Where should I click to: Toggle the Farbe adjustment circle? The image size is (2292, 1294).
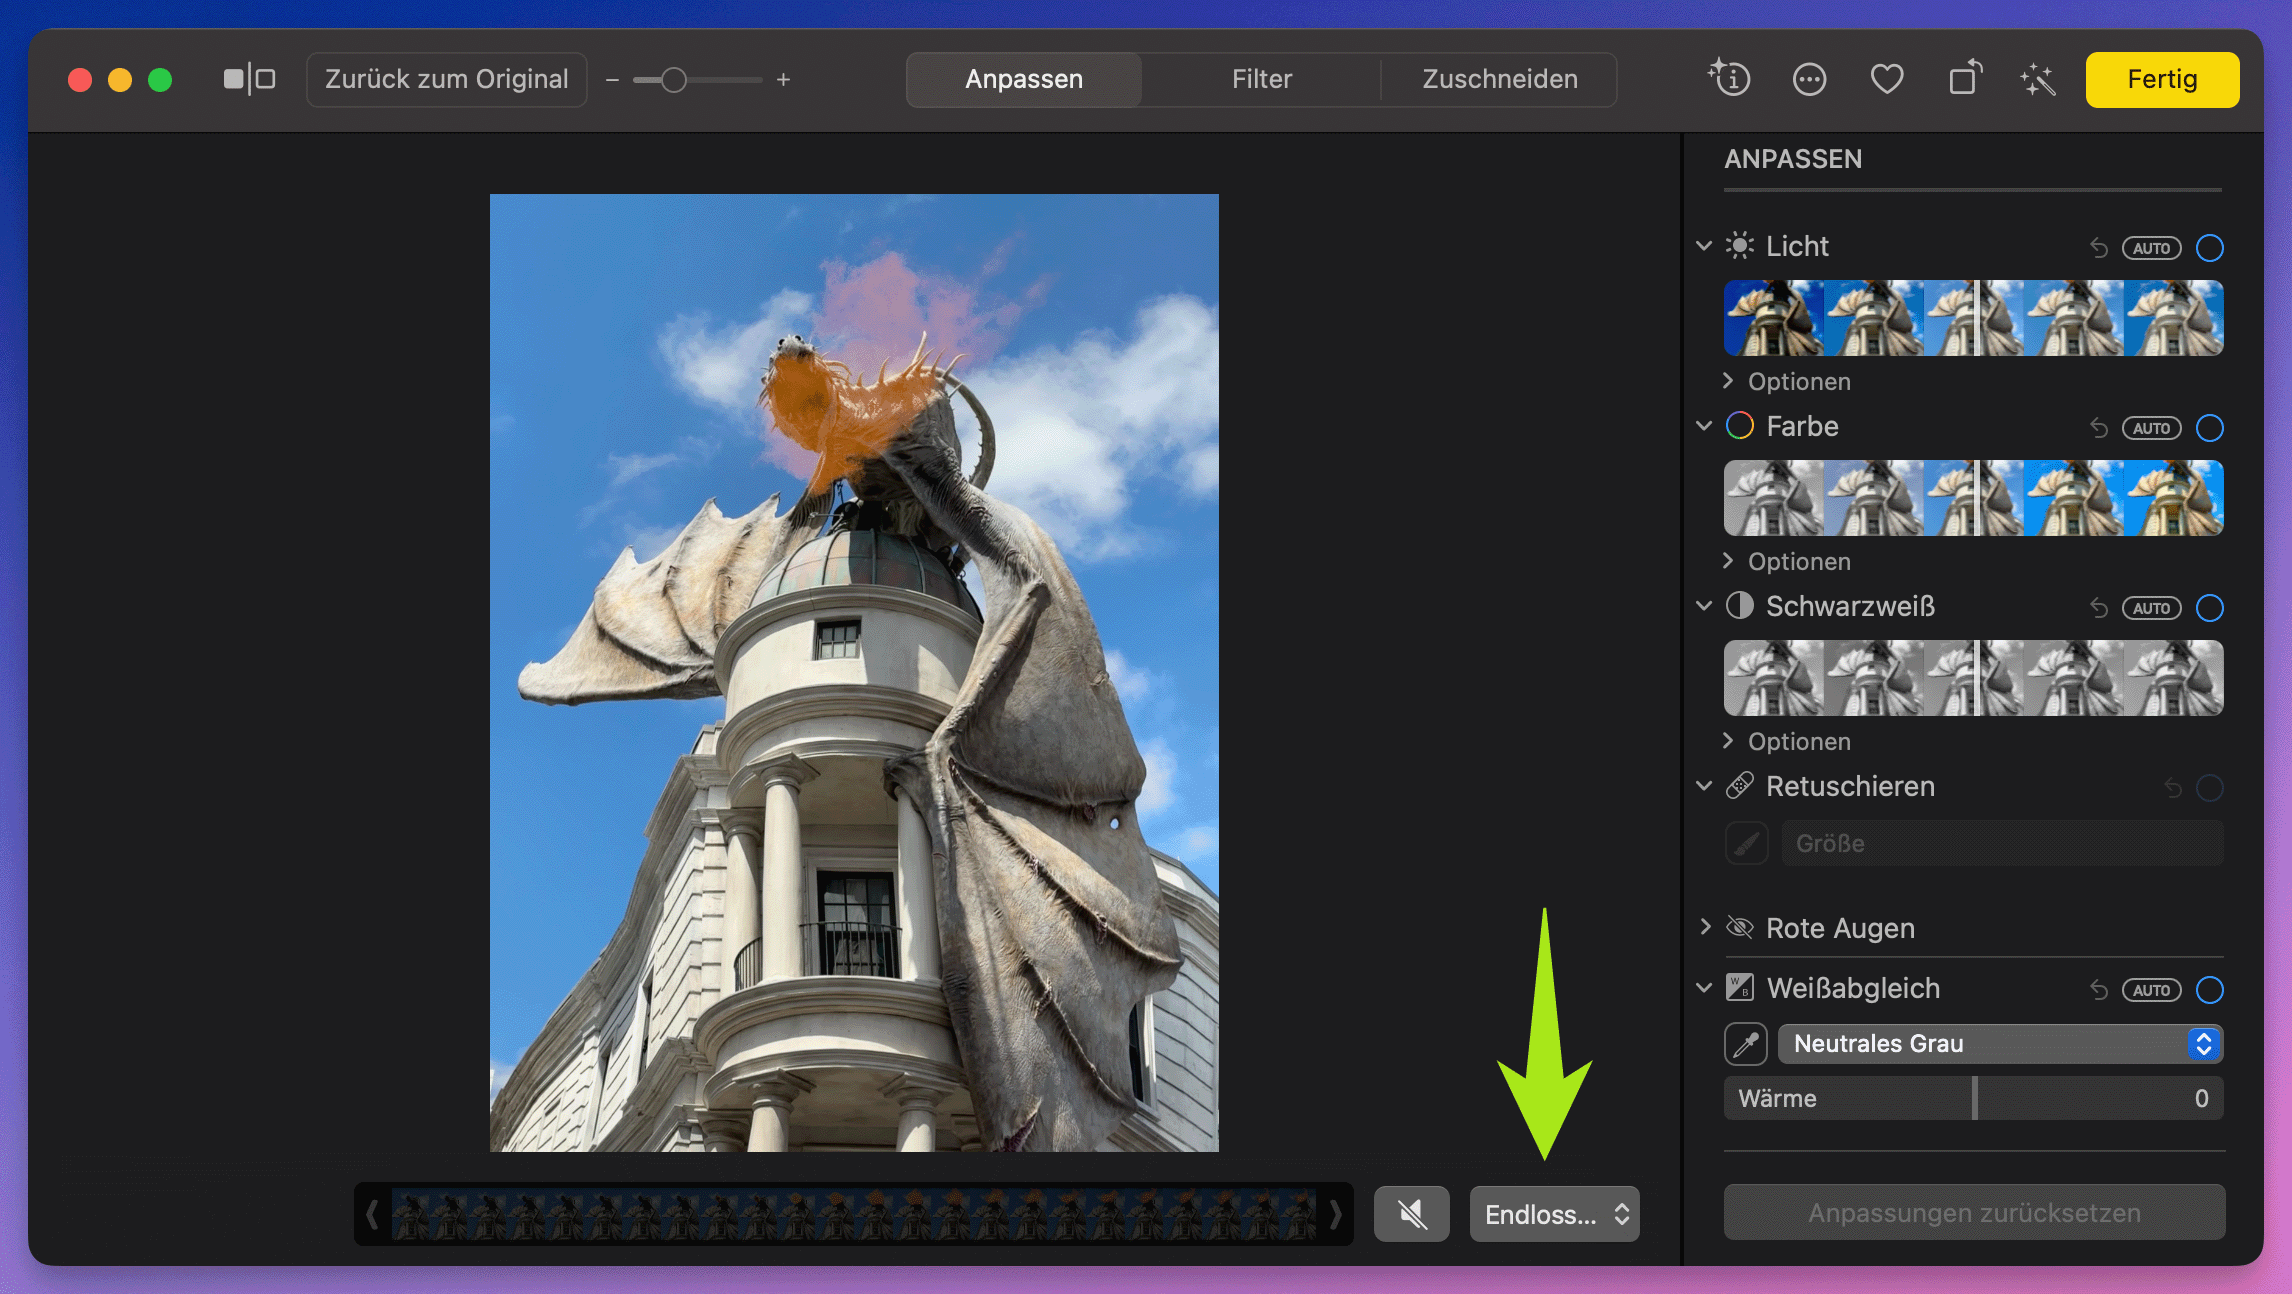pyautogui.click(x=2210, y=428)
